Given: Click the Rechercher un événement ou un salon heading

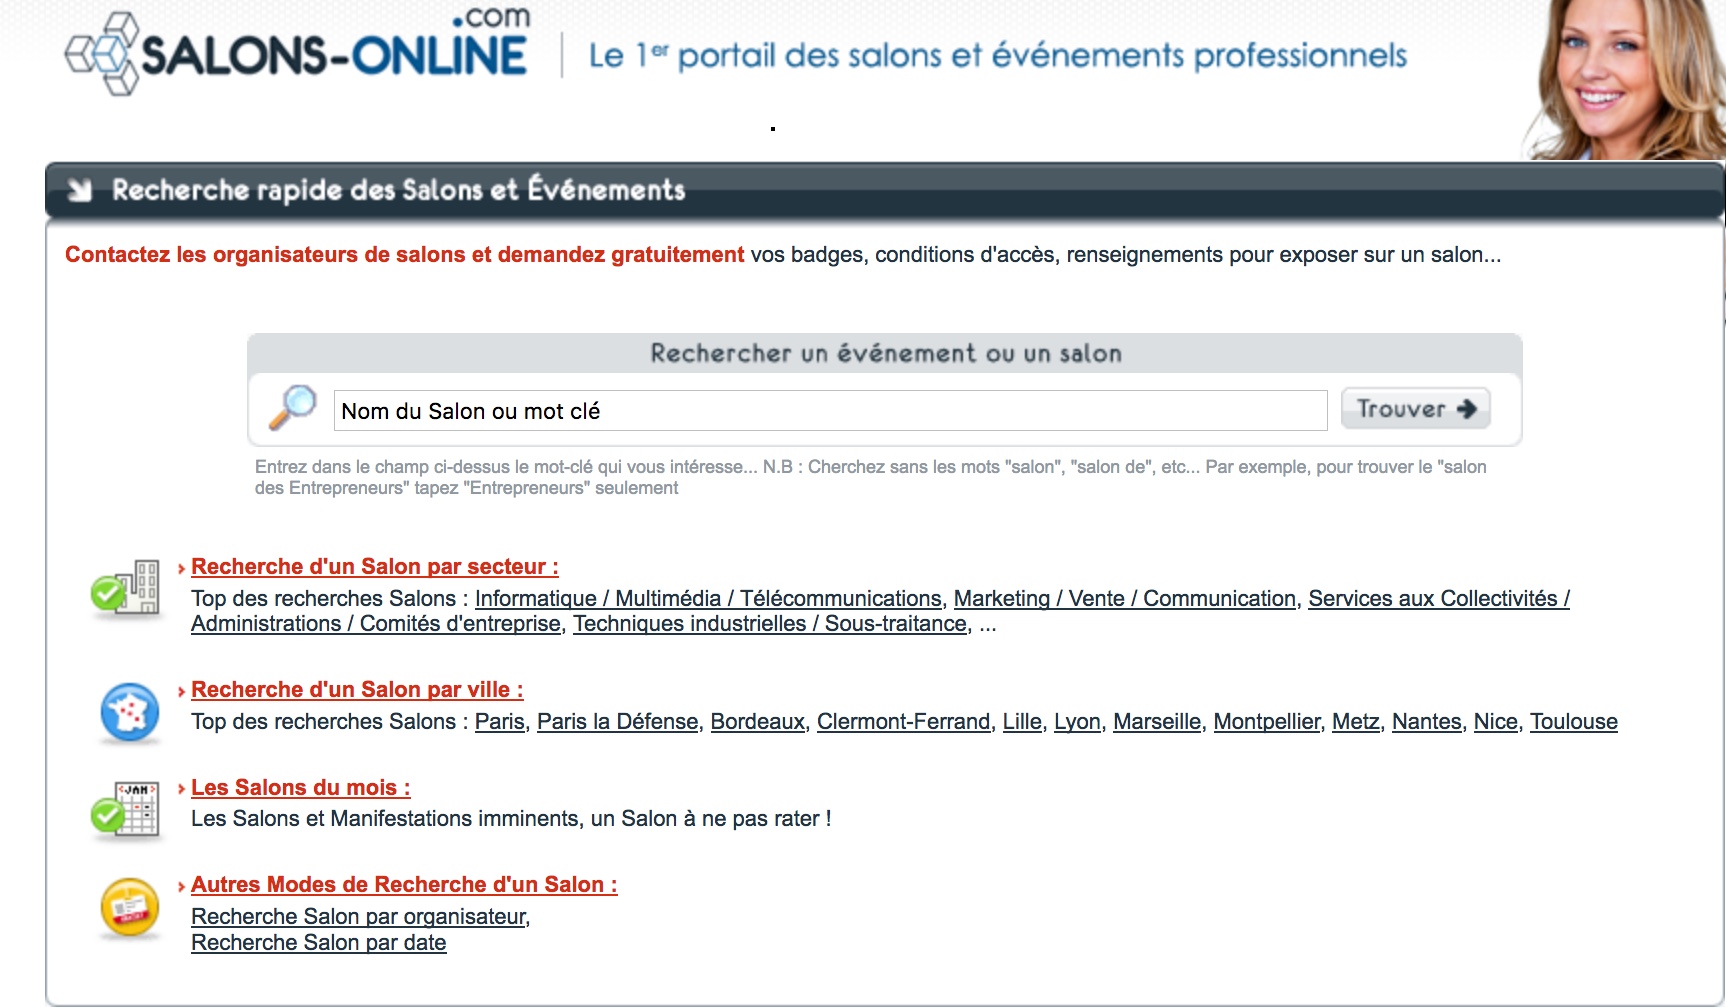Looking at the screenshot, I should (x=886, y=353).
